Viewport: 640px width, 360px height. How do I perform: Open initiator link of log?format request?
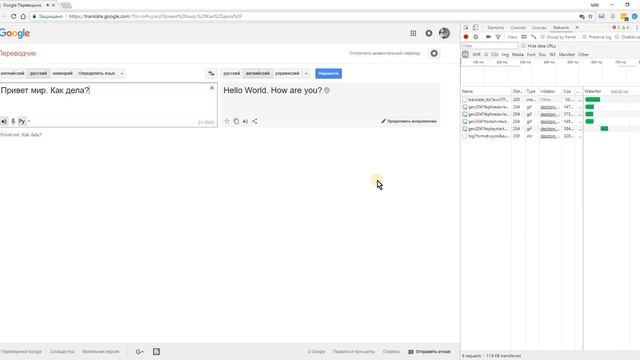point(549,136)
